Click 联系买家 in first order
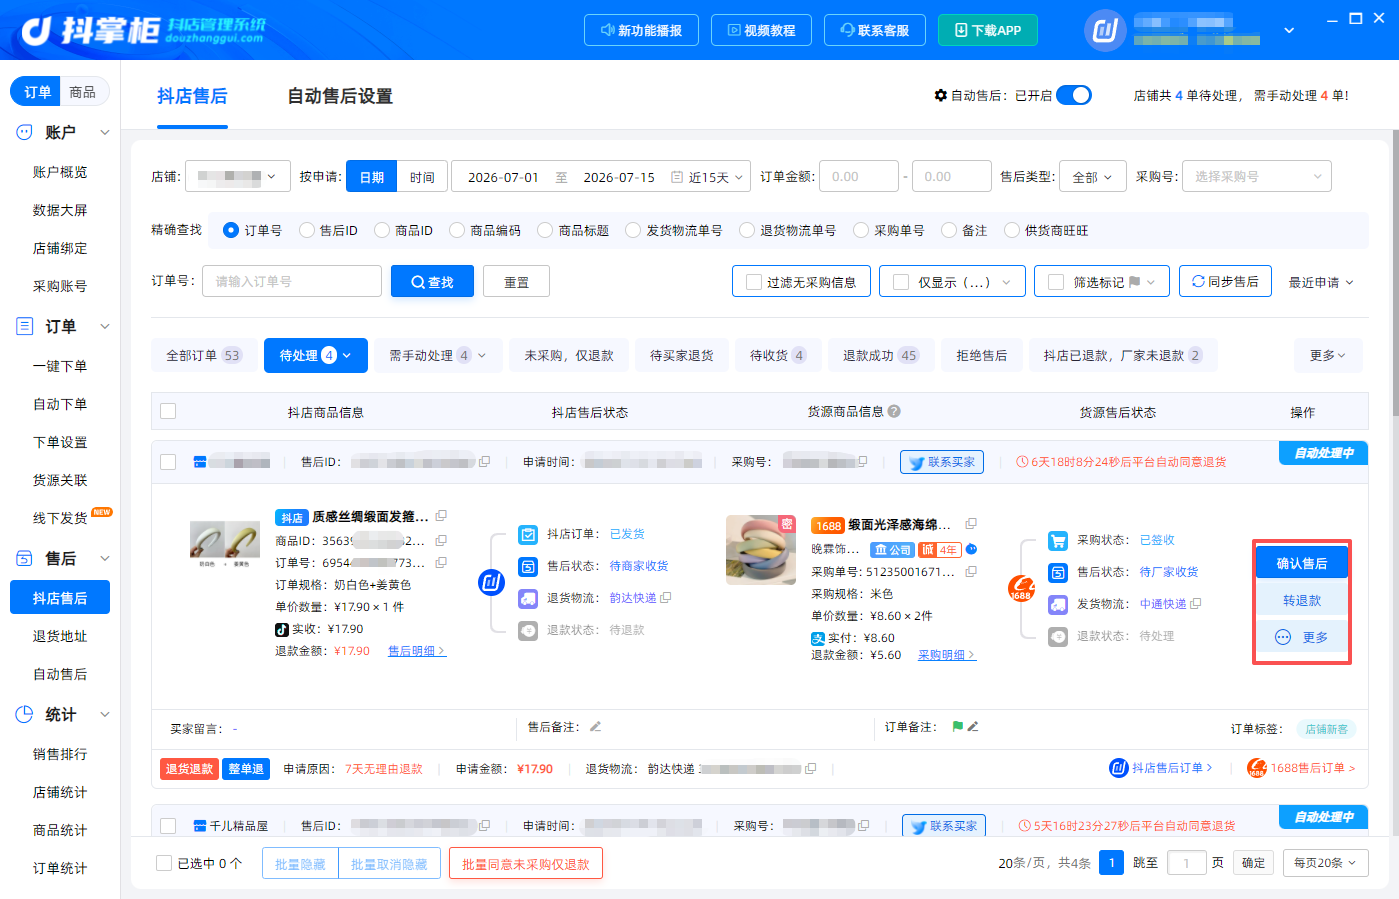Screen dimensions: 1399x899 click(942, 462)
